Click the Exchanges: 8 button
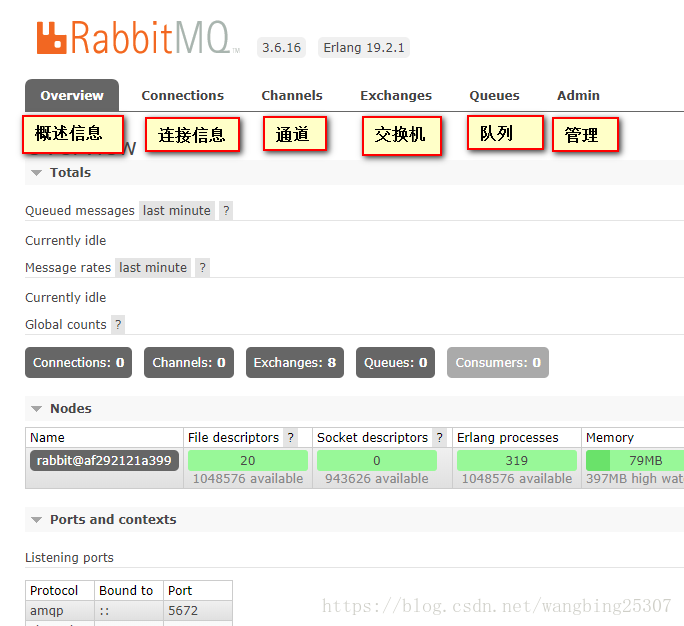 tap(295, 363)
